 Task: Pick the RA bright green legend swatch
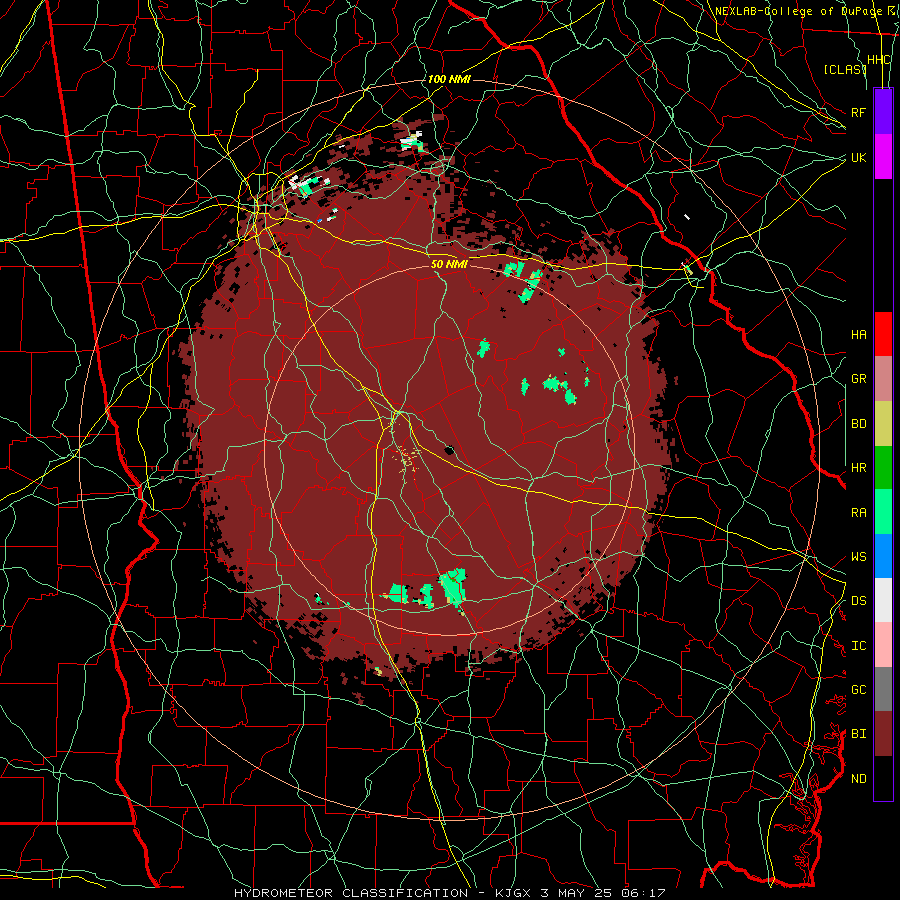click(883, 512)
